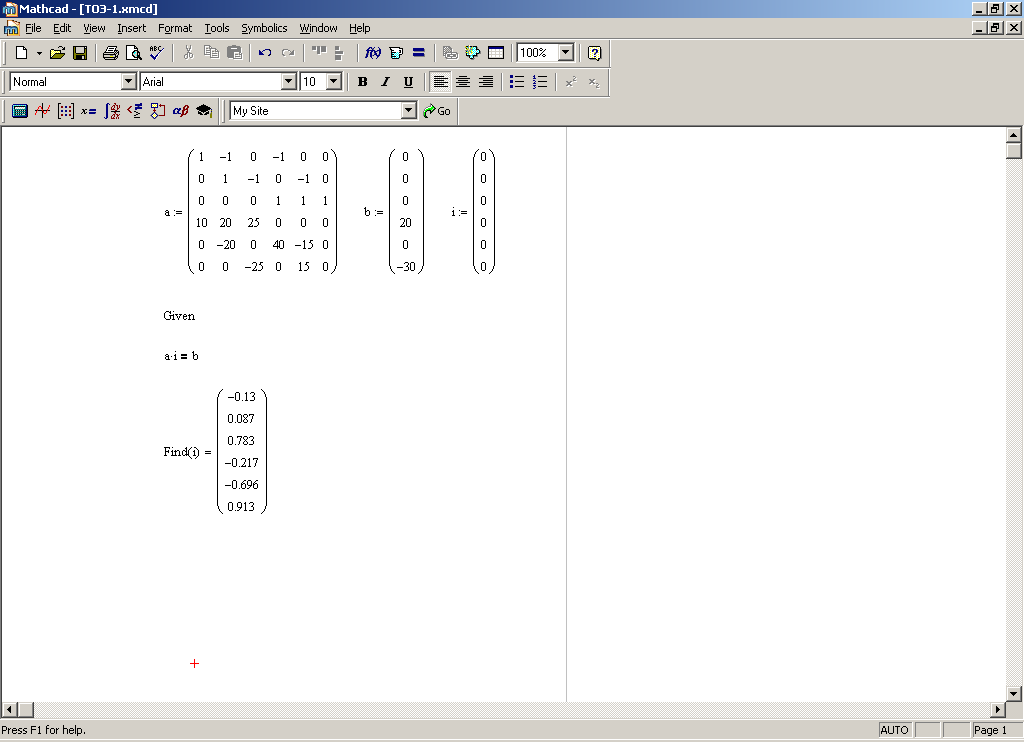1024x742 pixels.
Task: Open the New worksheet template dropdown arrow
Action: pos(39,53)
